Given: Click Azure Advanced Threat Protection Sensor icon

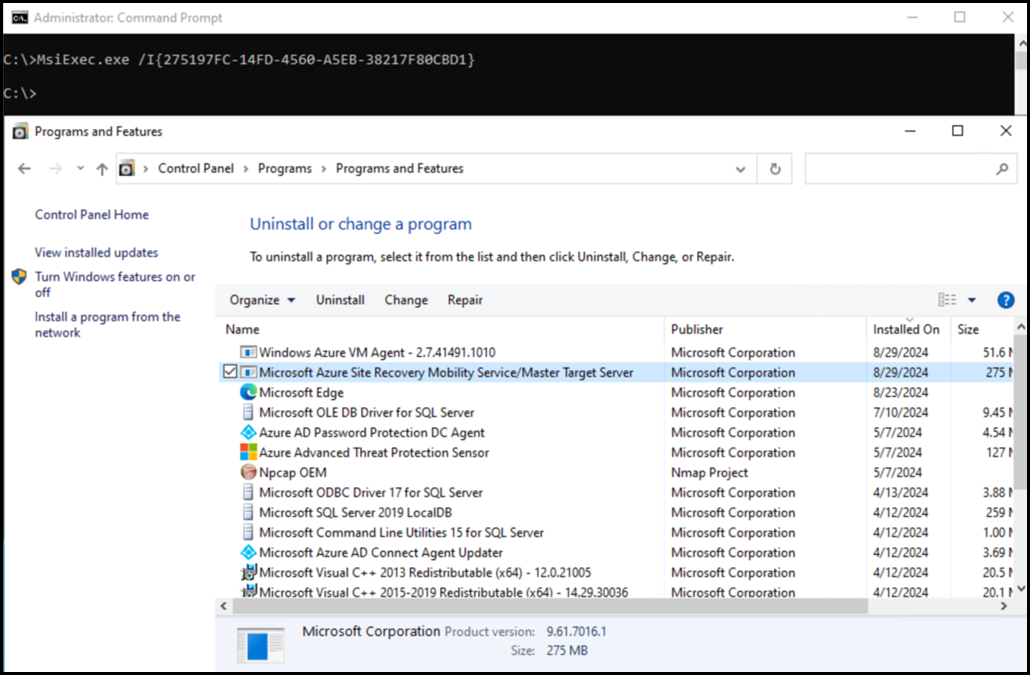Looking at the screenshot, I should pos(248,453).
